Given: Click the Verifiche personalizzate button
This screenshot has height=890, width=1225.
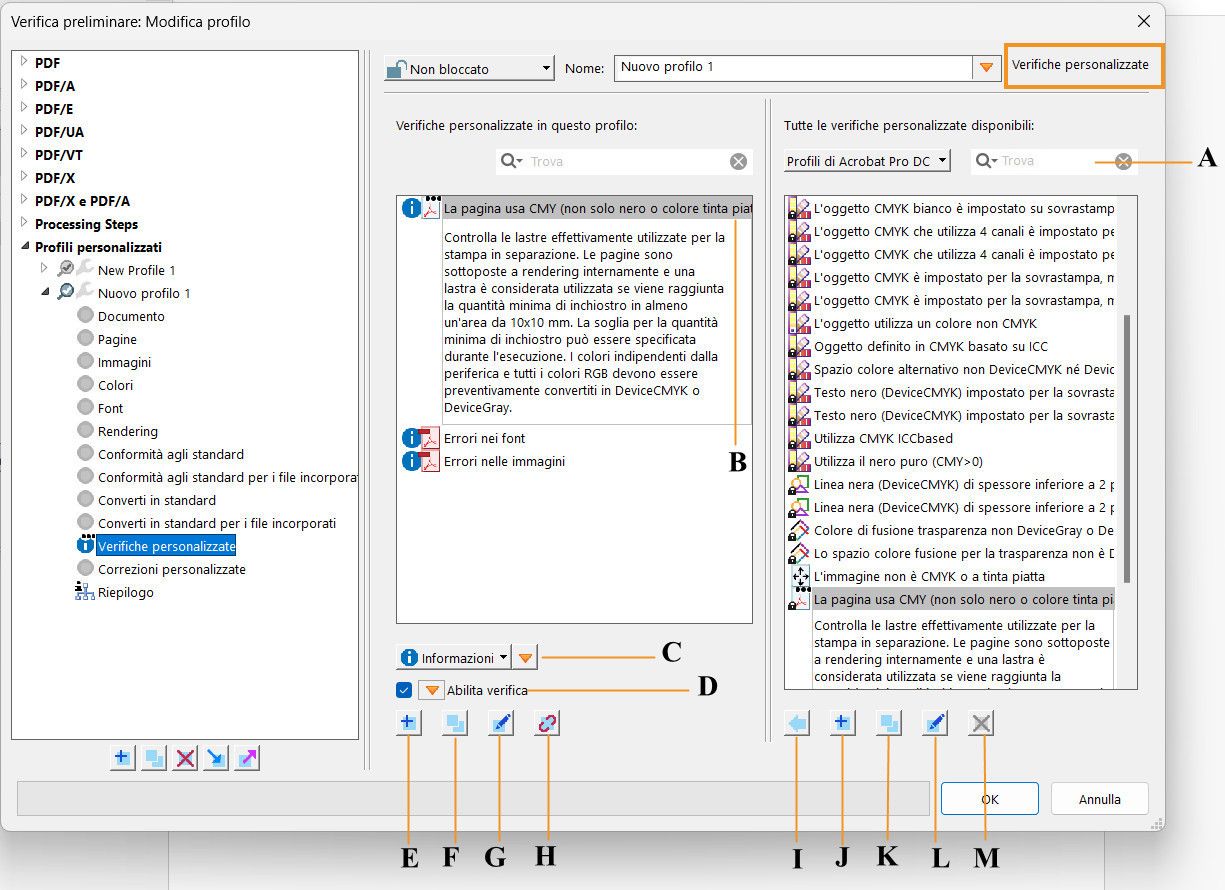Looking at the screenshot, I should coord(1083,64).
